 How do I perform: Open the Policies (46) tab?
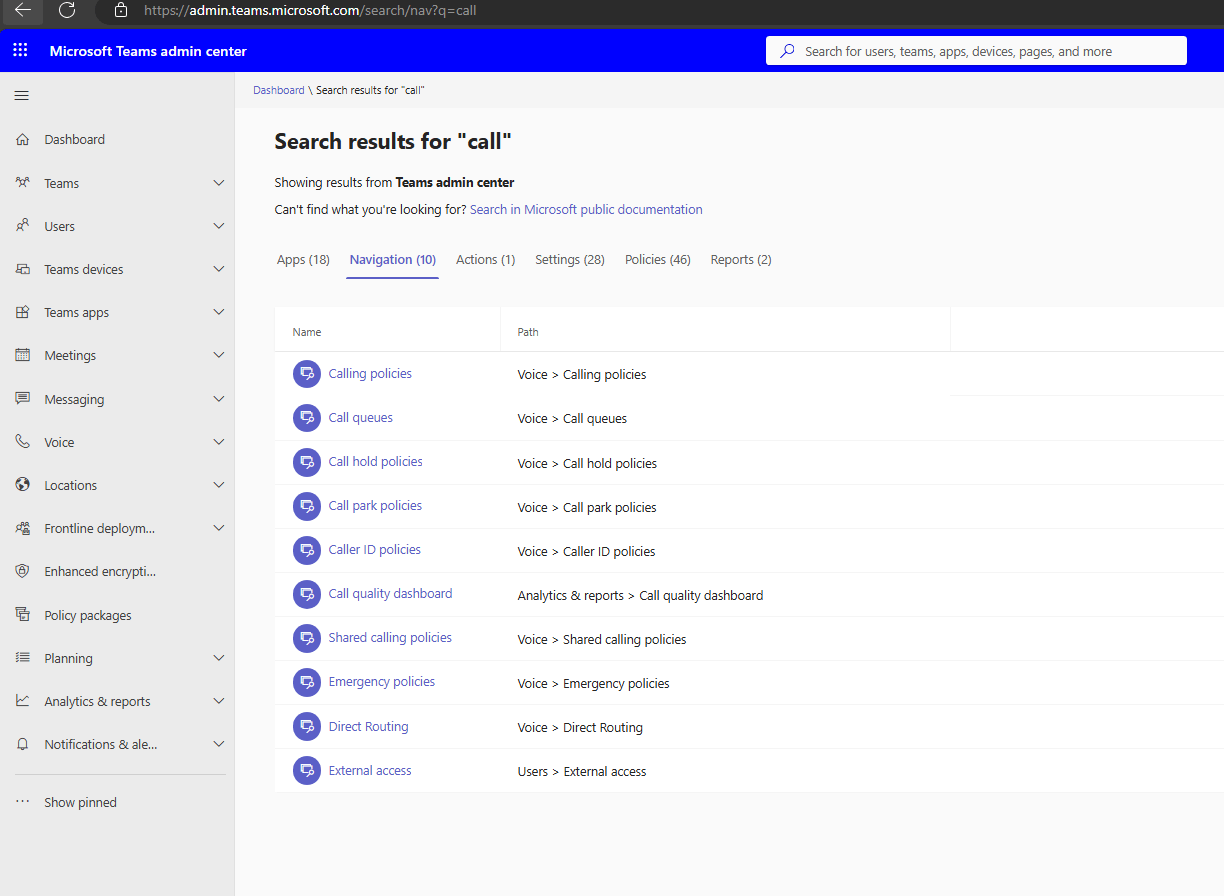(x=658, y=259)
